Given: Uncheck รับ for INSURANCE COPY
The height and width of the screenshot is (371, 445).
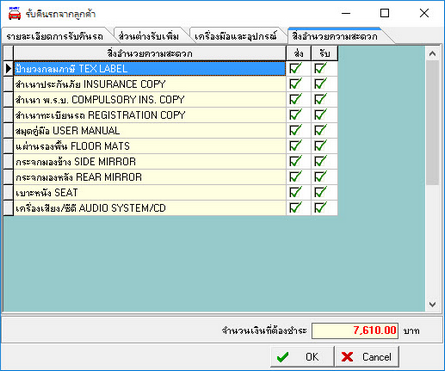Looking at the screenshot, I should pos(320,84).
